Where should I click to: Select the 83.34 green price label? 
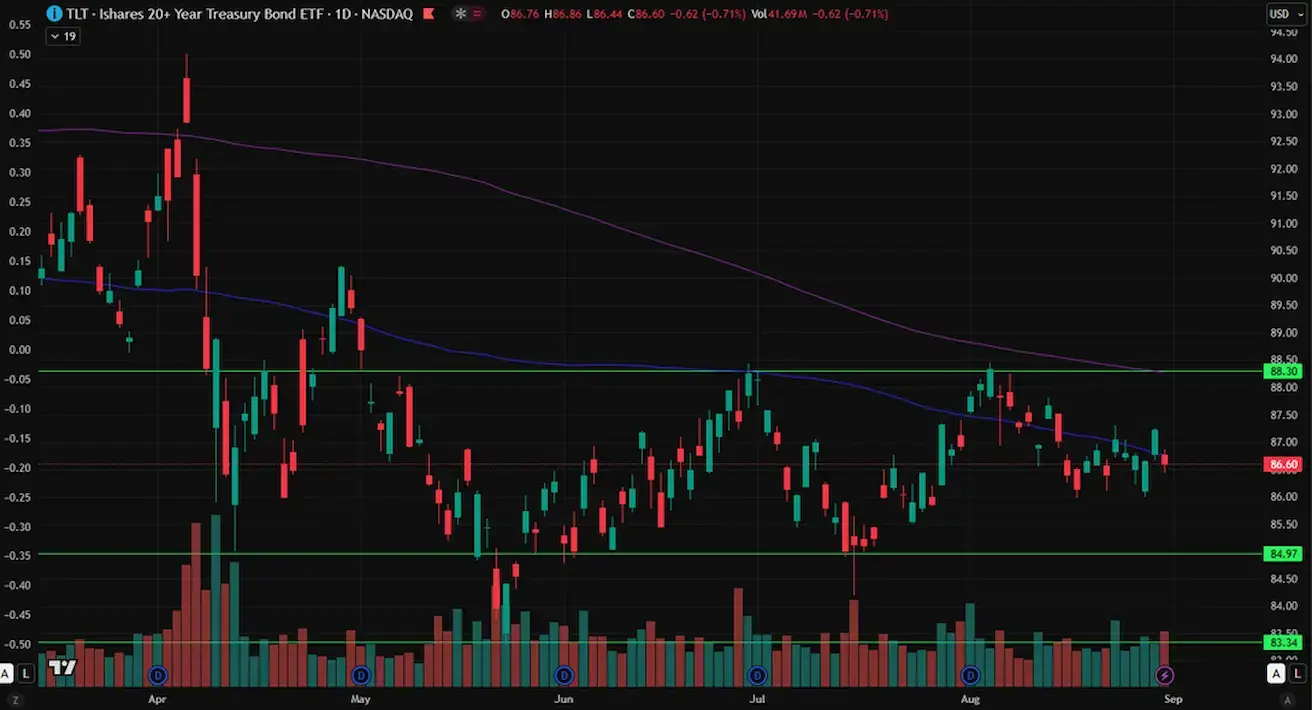[x=1283, y=642]
